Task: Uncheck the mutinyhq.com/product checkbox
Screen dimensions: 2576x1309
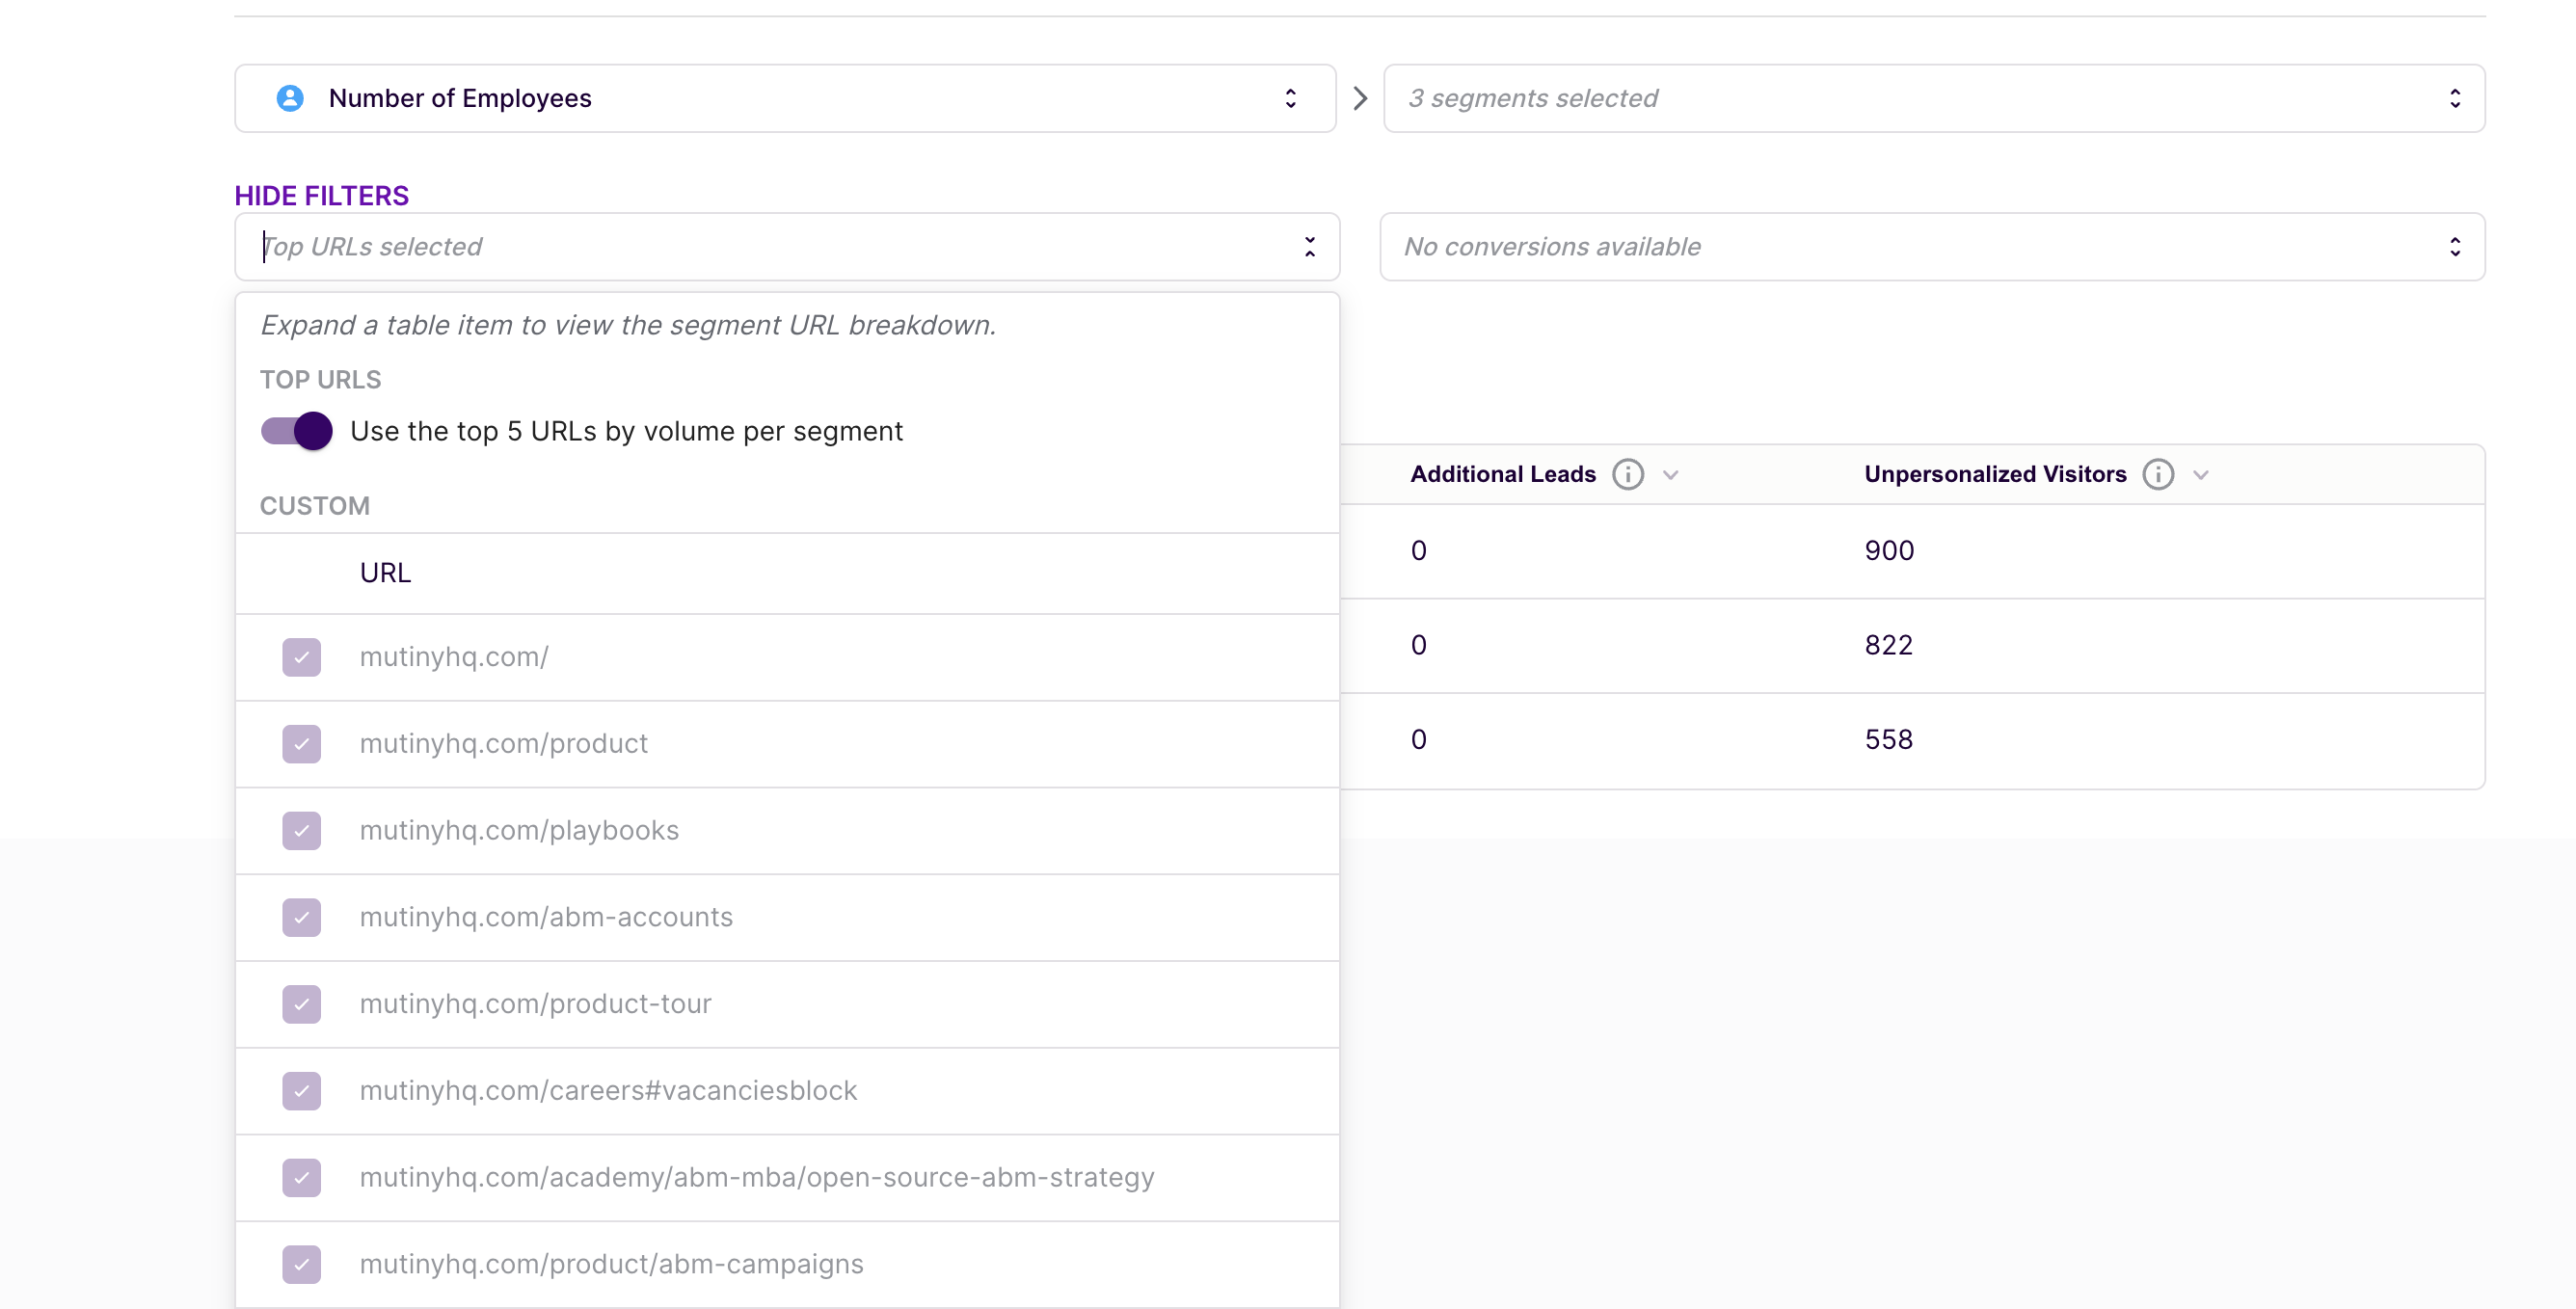Action: coord(301,743)
